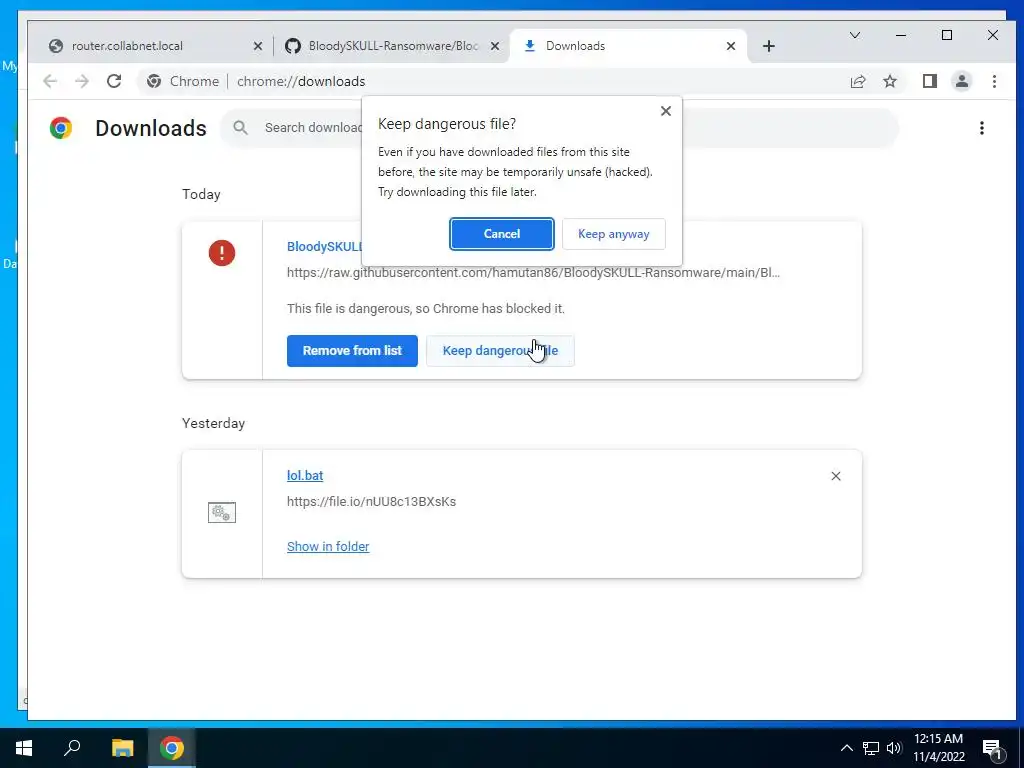Open the lol.bat file link
The width and height of the screenshot is (1024, 768).
(305, 475)
